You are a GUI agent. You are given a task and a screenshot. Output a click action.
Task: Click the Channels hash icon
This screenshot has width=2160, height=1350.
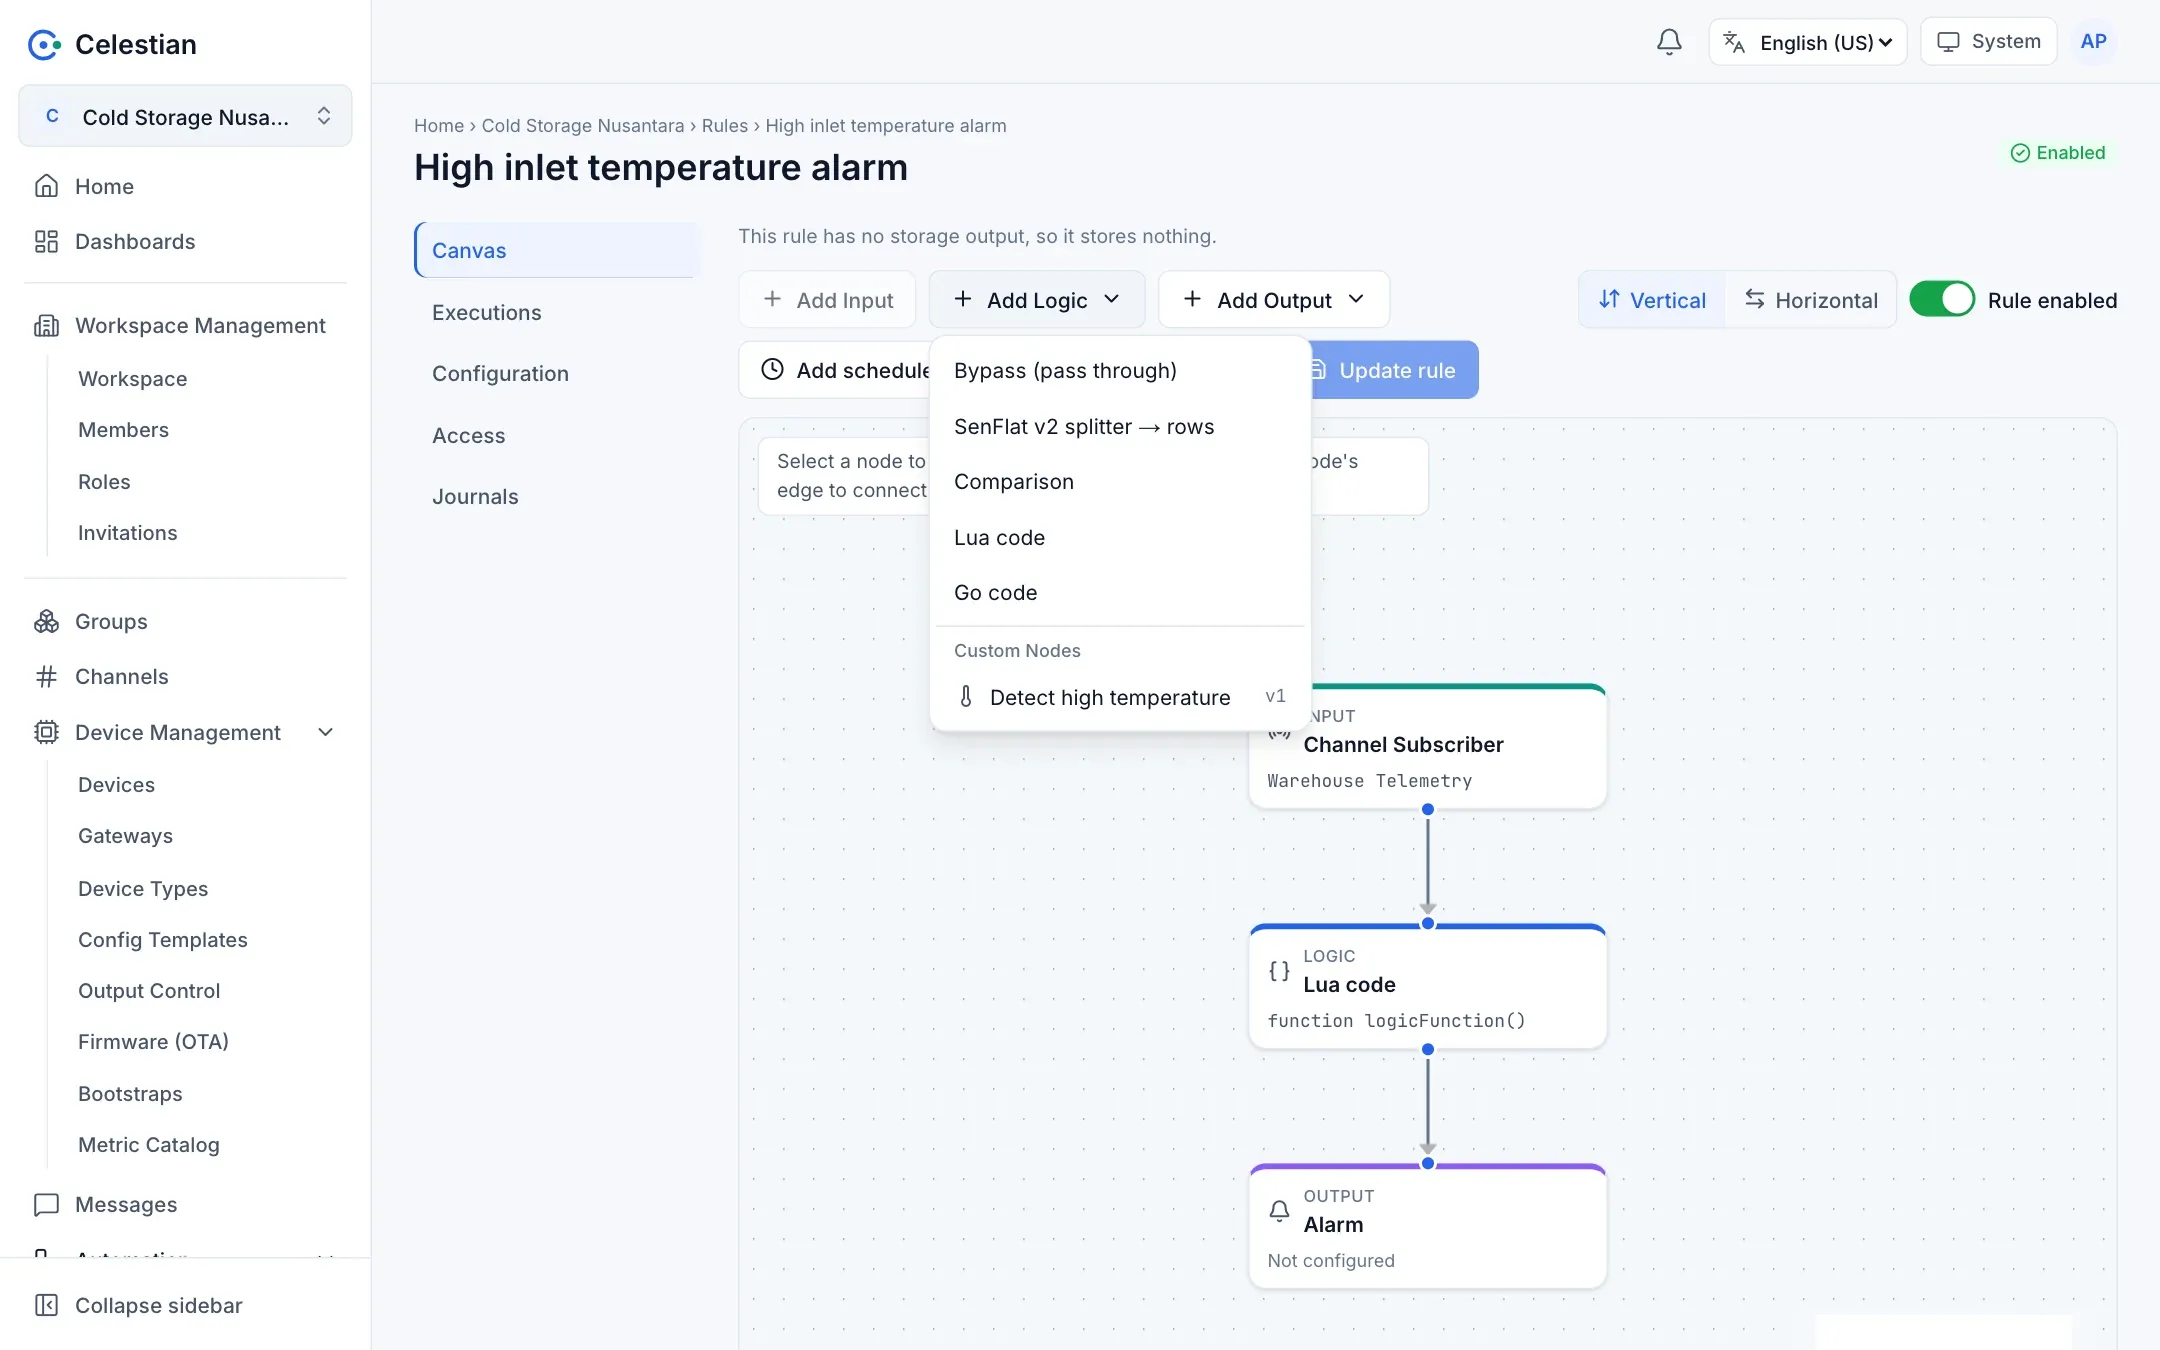(46, 676)
